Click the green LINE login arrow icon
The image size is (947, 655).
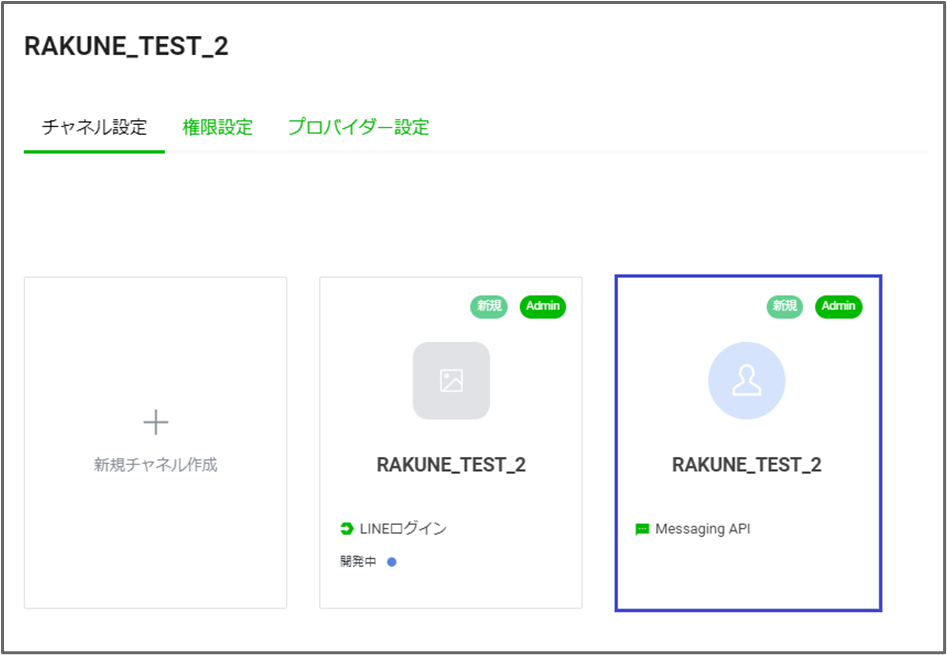point(347,529)
